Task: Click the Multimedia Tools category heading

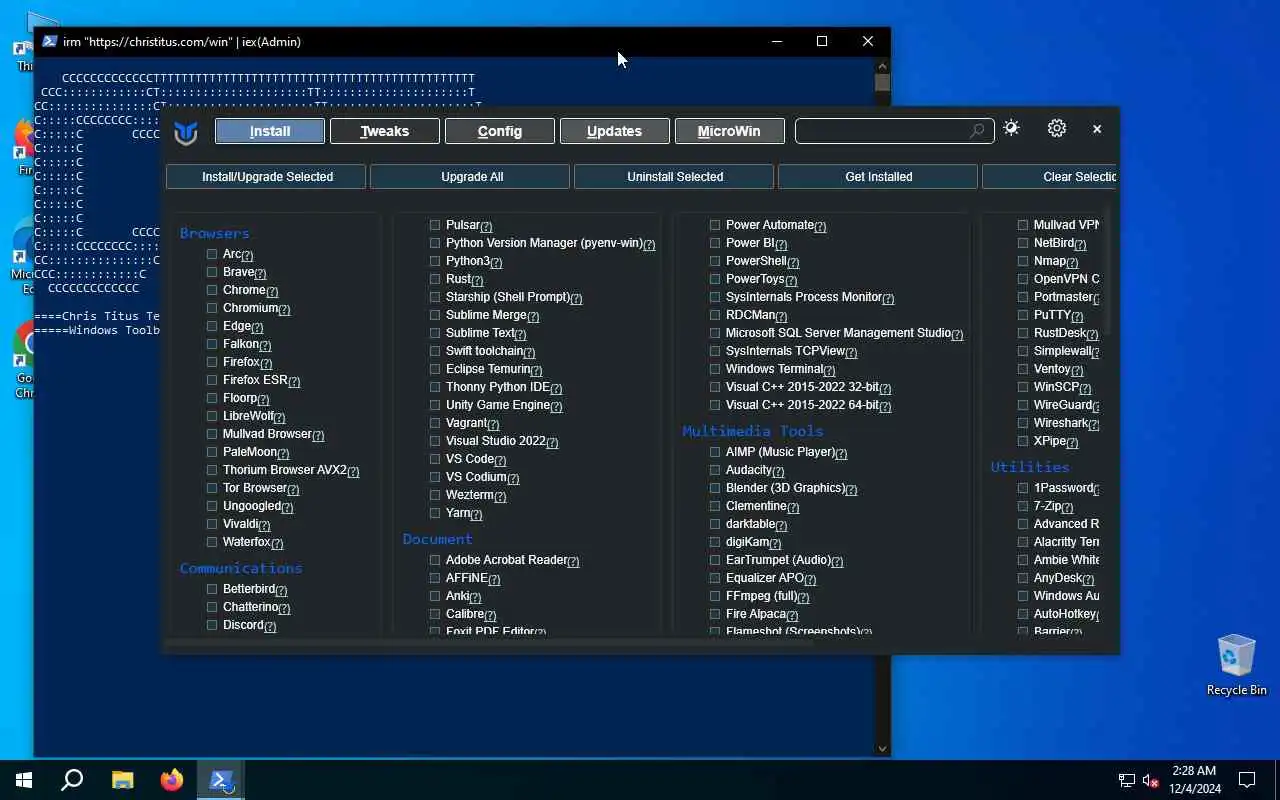Action: pyautogui.click(x=753, y=431)
